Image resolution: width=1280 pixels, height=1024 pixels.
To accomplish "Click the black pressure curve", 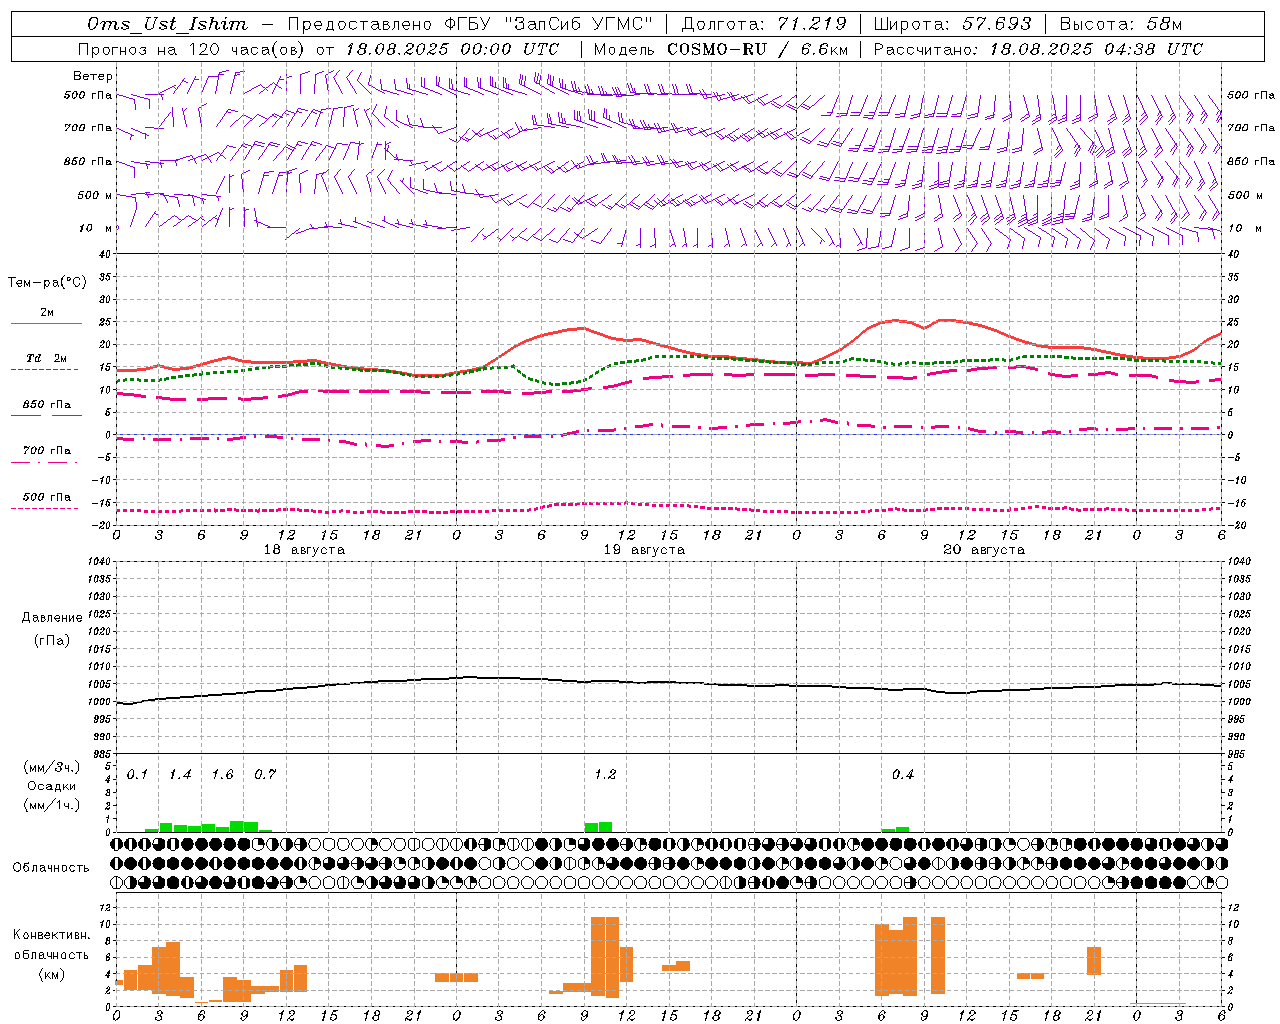I will tap(669, 684).
